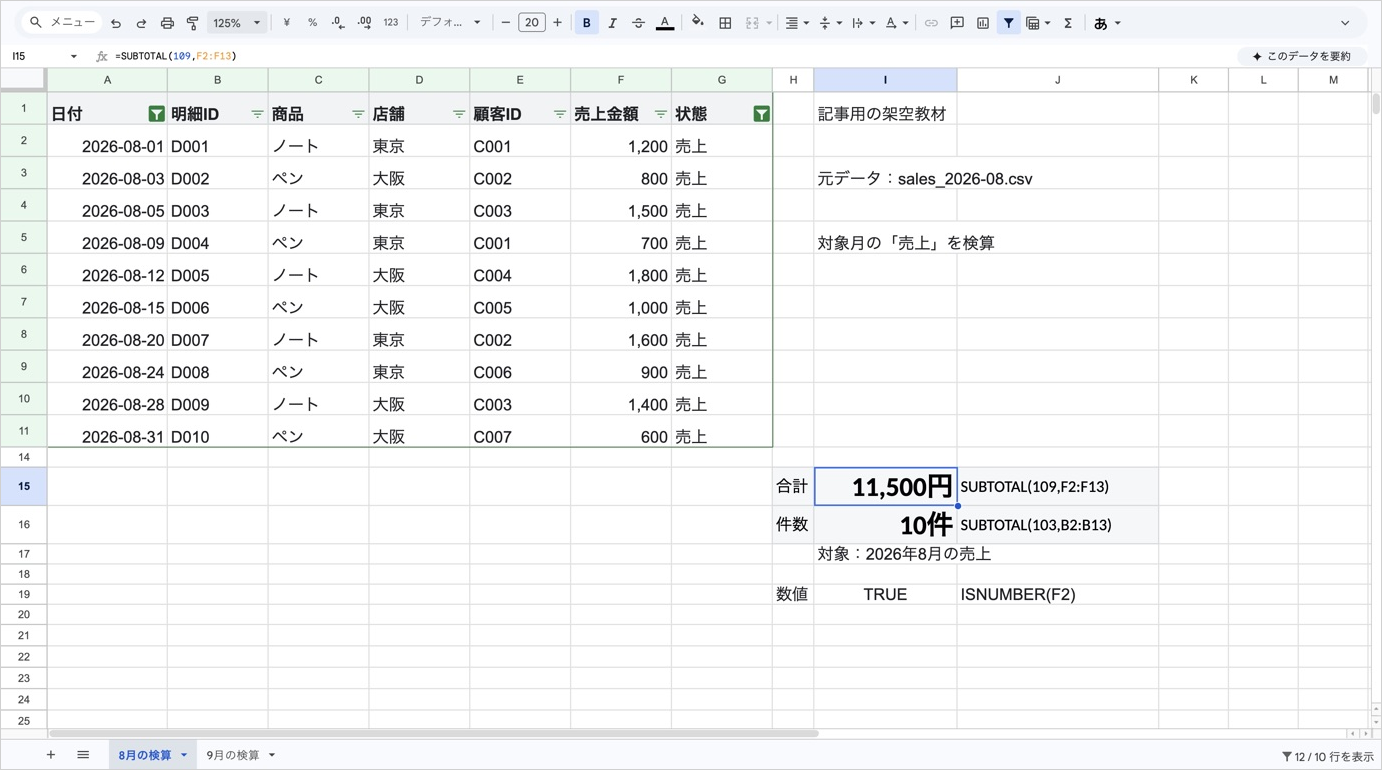
Task: Open the all sheets list icon
Action: 83,755
